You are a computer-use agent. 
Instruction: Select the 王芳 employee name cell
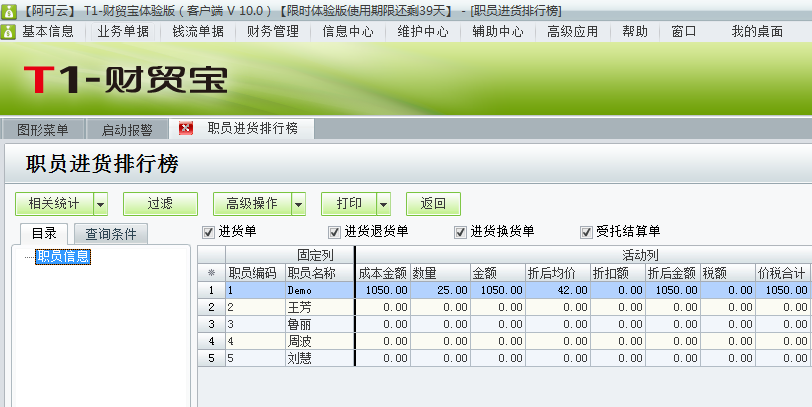[320, 308]
